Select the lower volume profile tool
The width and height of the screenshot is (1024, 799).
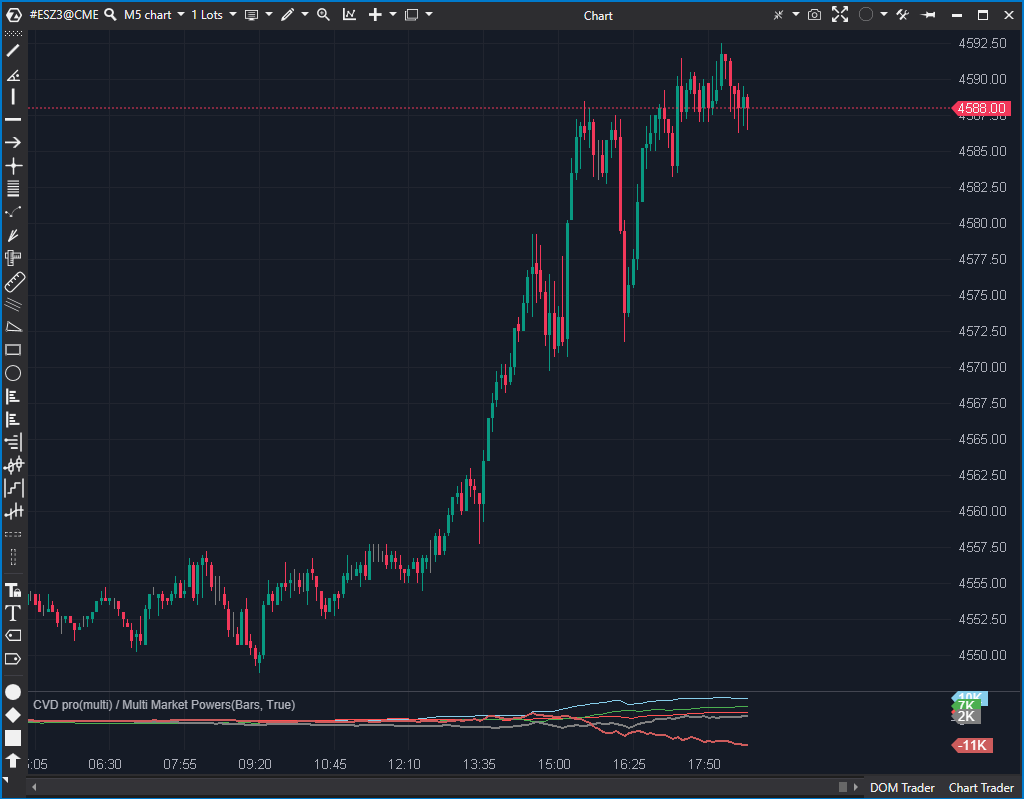[13, 419]
